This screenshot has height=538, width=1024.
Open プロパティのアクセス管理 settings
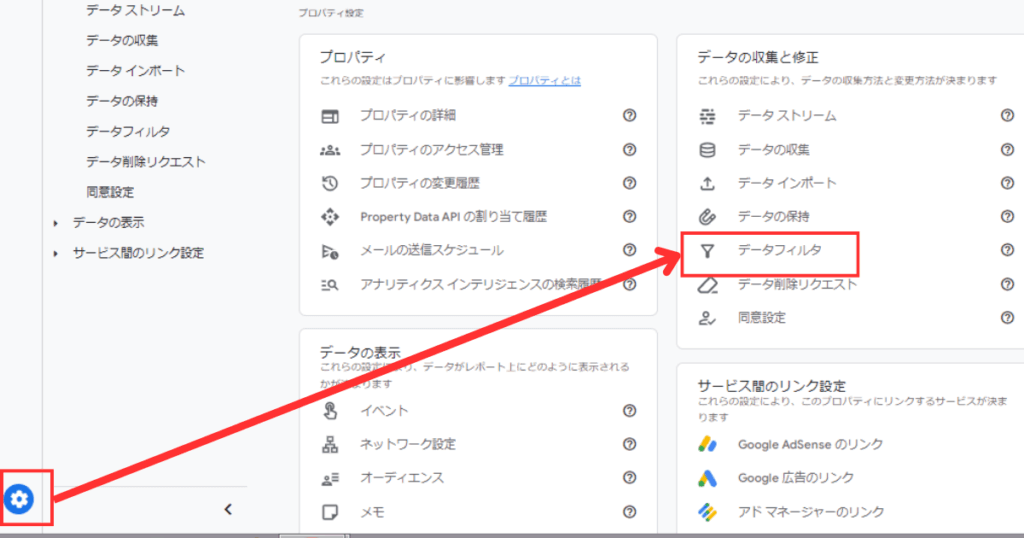point(432,150)
